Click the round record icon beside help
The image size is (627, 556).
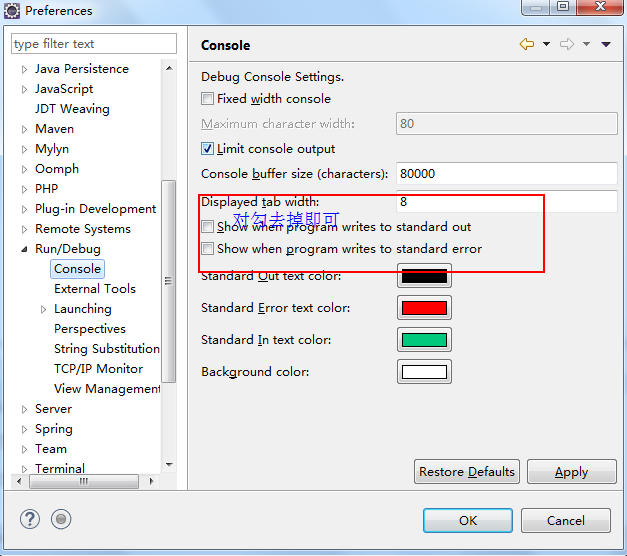tap(61, 519)
